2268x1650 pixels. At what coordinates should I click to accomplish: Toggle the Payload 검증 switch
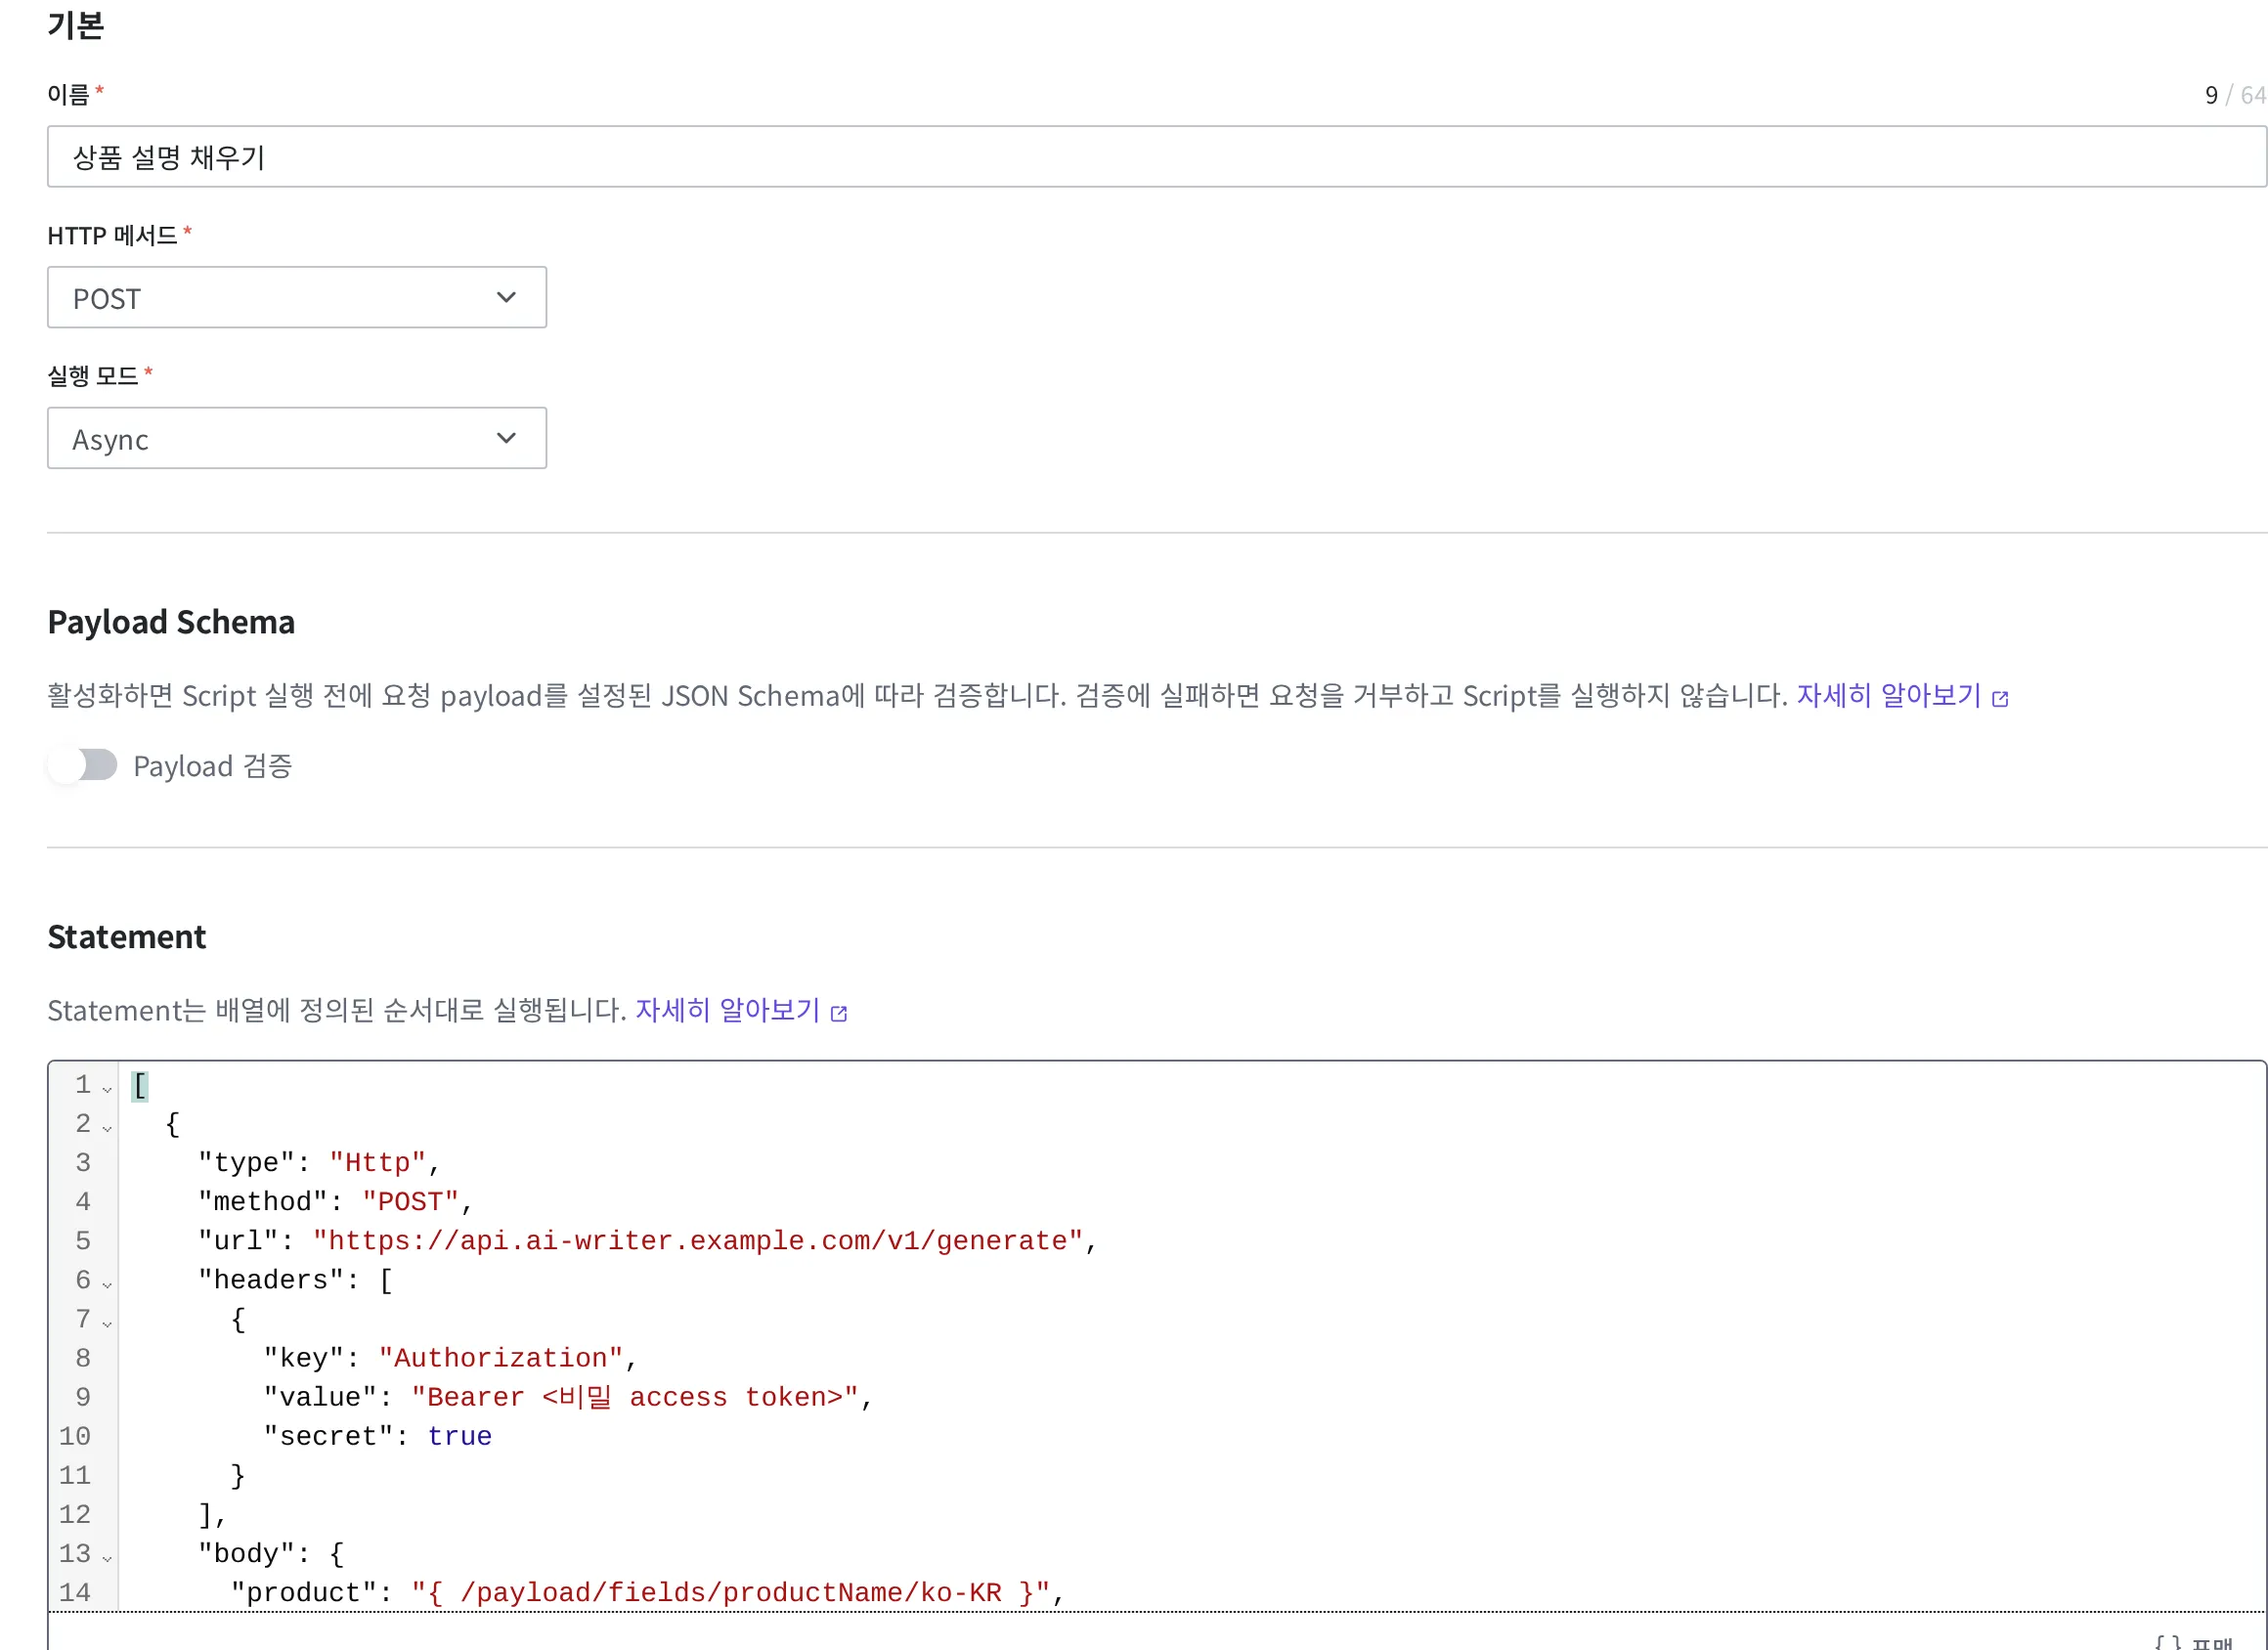(x=82, y=766)
